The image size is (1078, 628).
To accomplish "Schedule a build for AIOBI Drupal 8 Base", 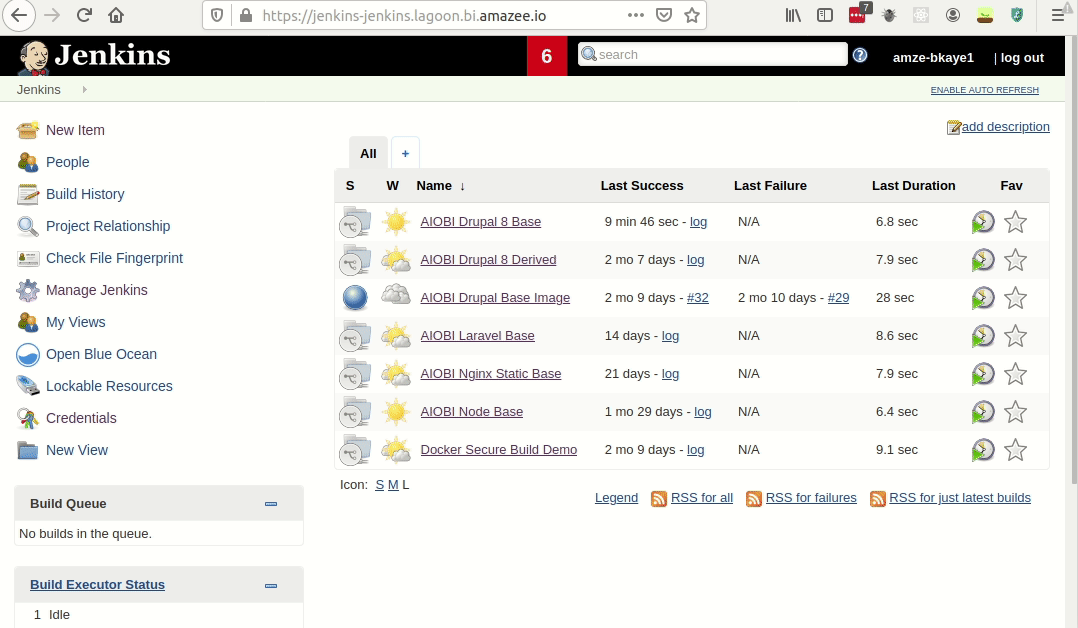I will (x=983, y=222).
